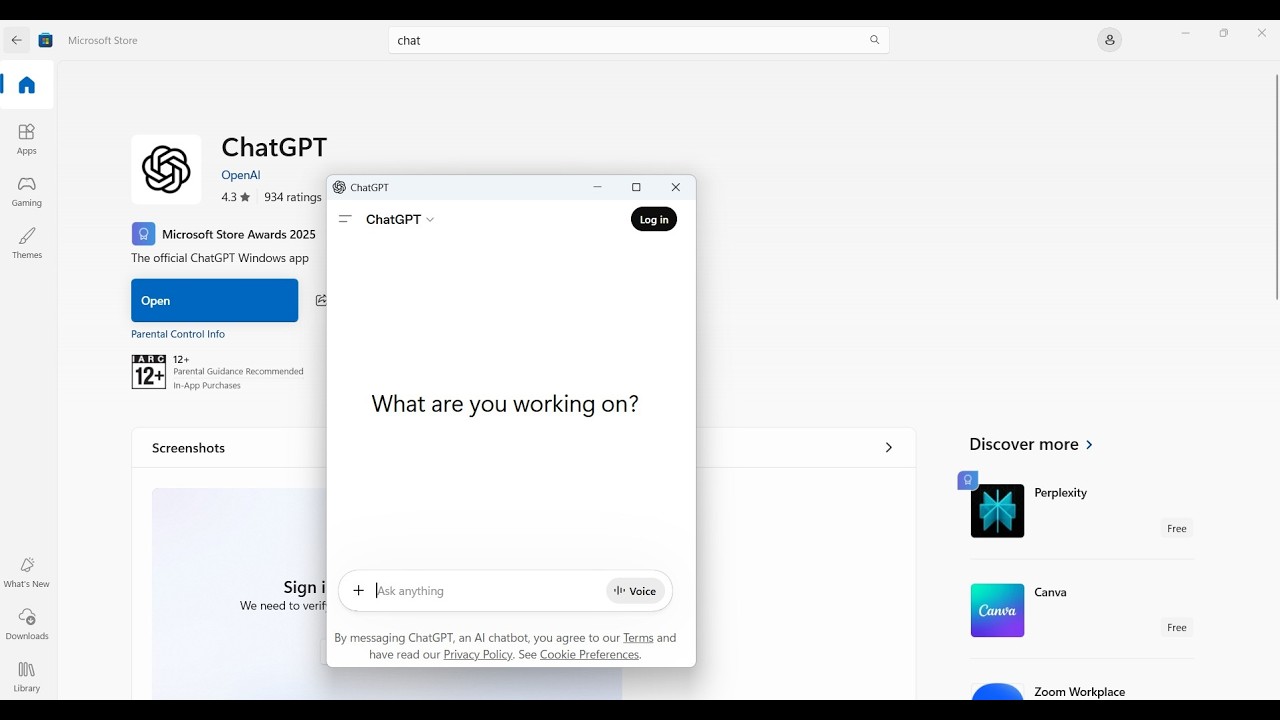This screenshot has height=720, width=1280.
Task: Click the IARC 12+ rating badge
Action: click(x=149, y=372)
